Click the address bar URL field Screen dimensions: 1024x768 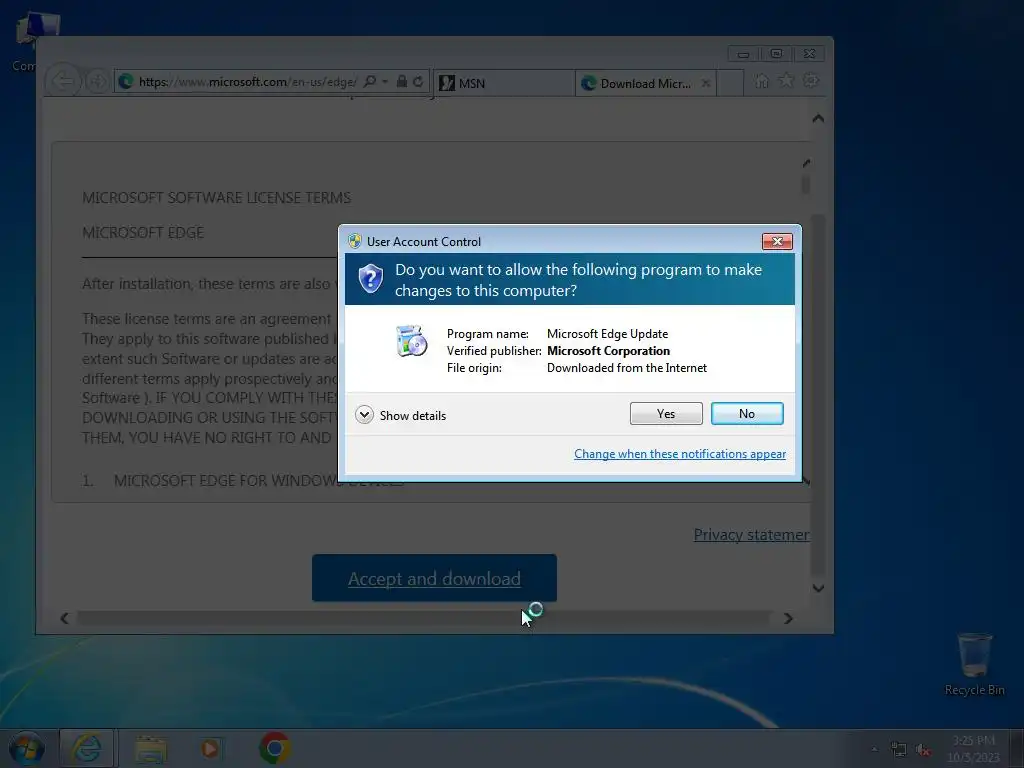[247, 82]
